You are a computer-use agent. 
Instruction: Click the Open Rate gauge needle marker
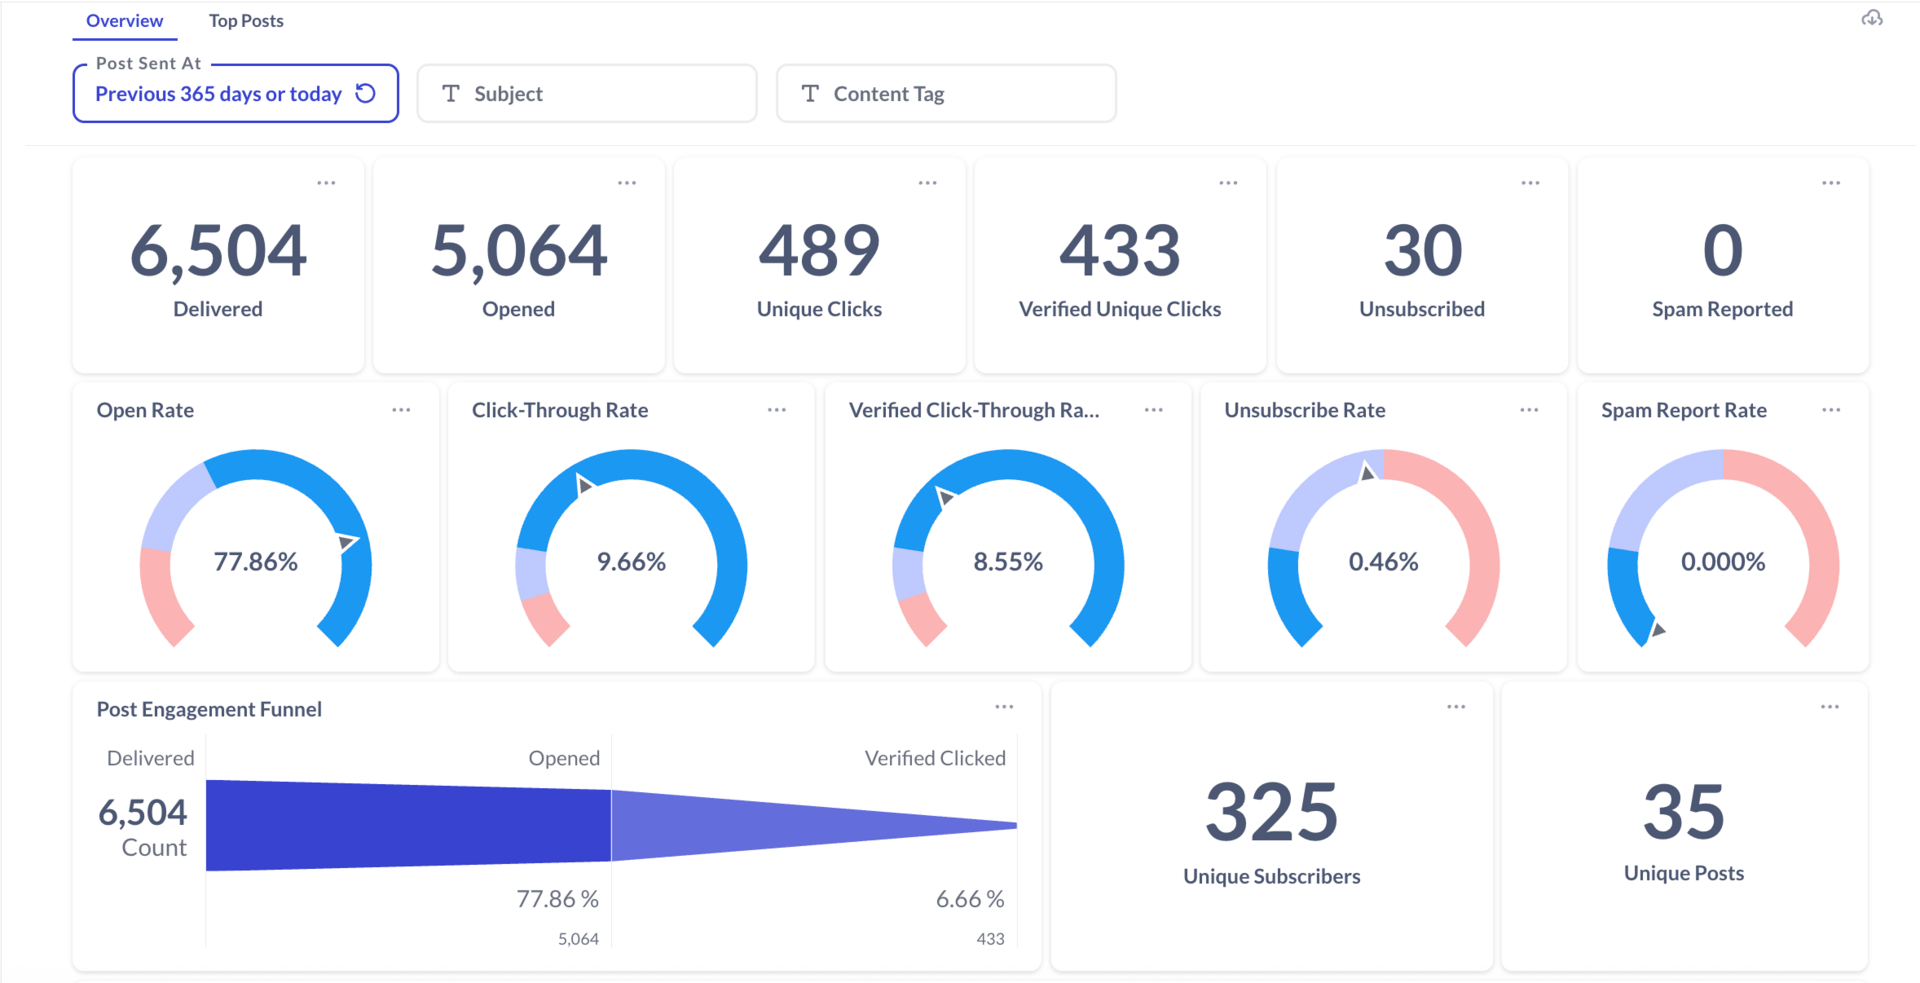click(x=347, y=543)
